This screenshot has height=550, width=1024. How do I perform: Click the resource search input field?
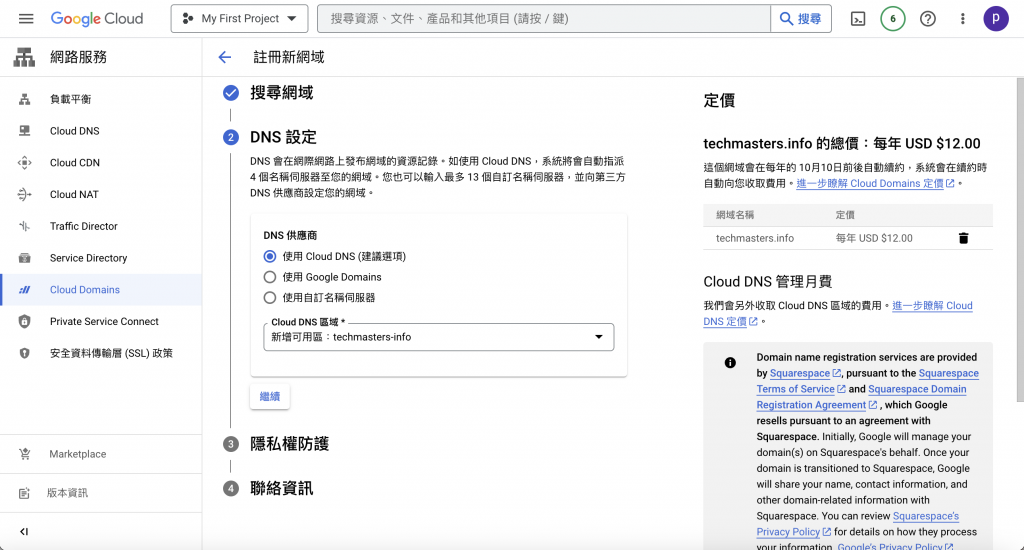pos(543,18)
